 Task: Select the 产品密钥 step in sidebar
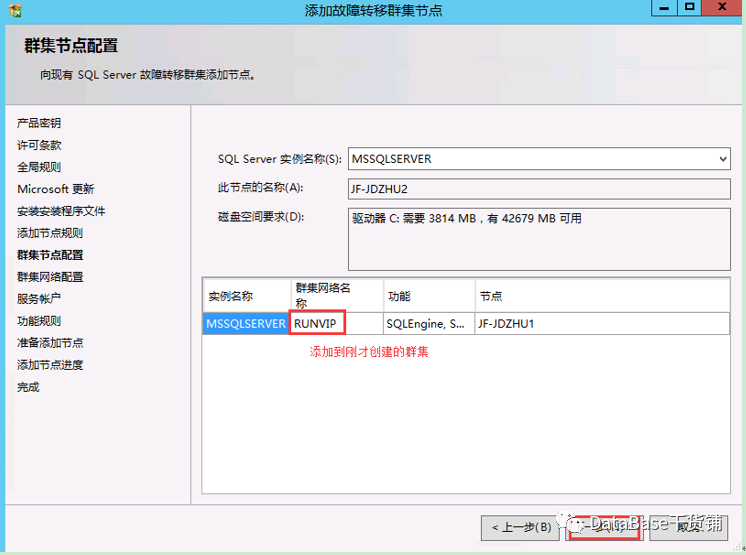pyautogui.click(x=39, y=123)
